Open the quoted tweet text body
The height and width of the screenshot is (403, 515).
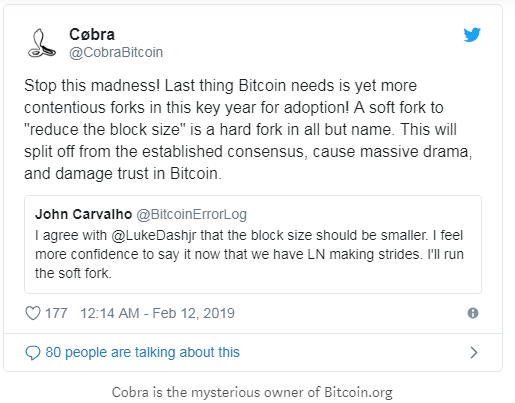click(249, 254)
